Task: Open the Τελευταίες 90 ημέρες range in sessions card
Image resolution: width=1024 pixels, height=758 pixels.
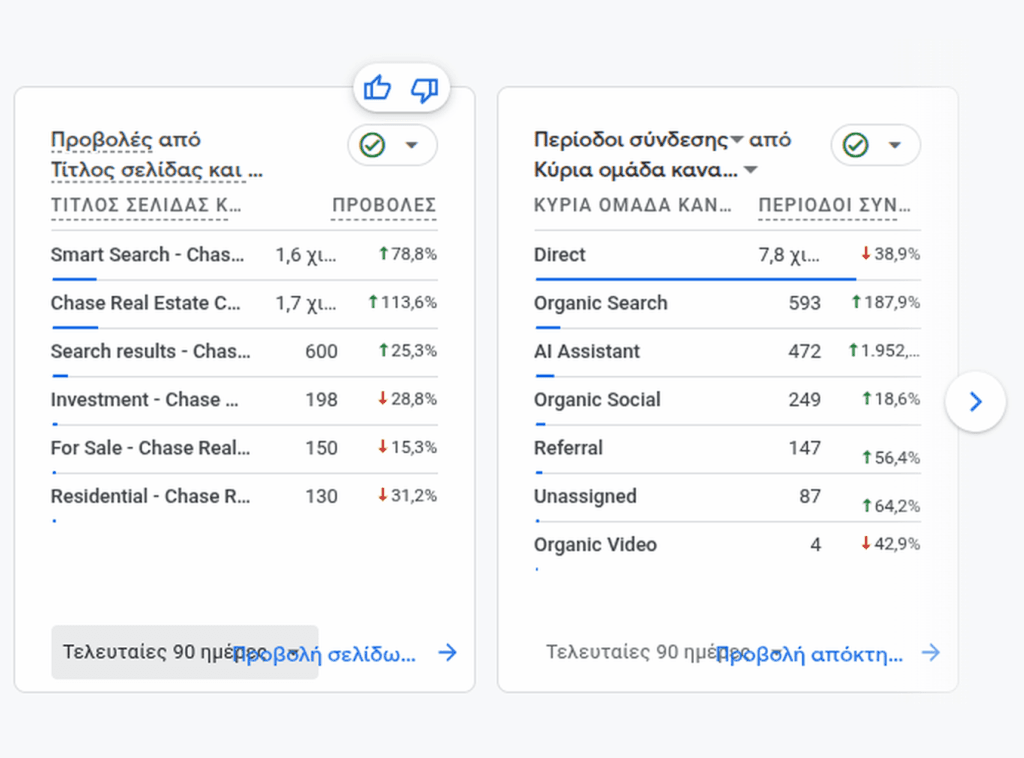Action: coord(666,652)
